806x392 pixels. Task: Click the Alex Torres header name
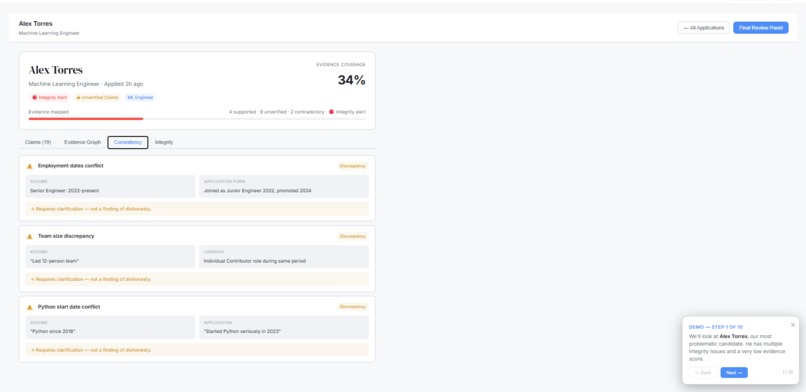pos(35,24)
